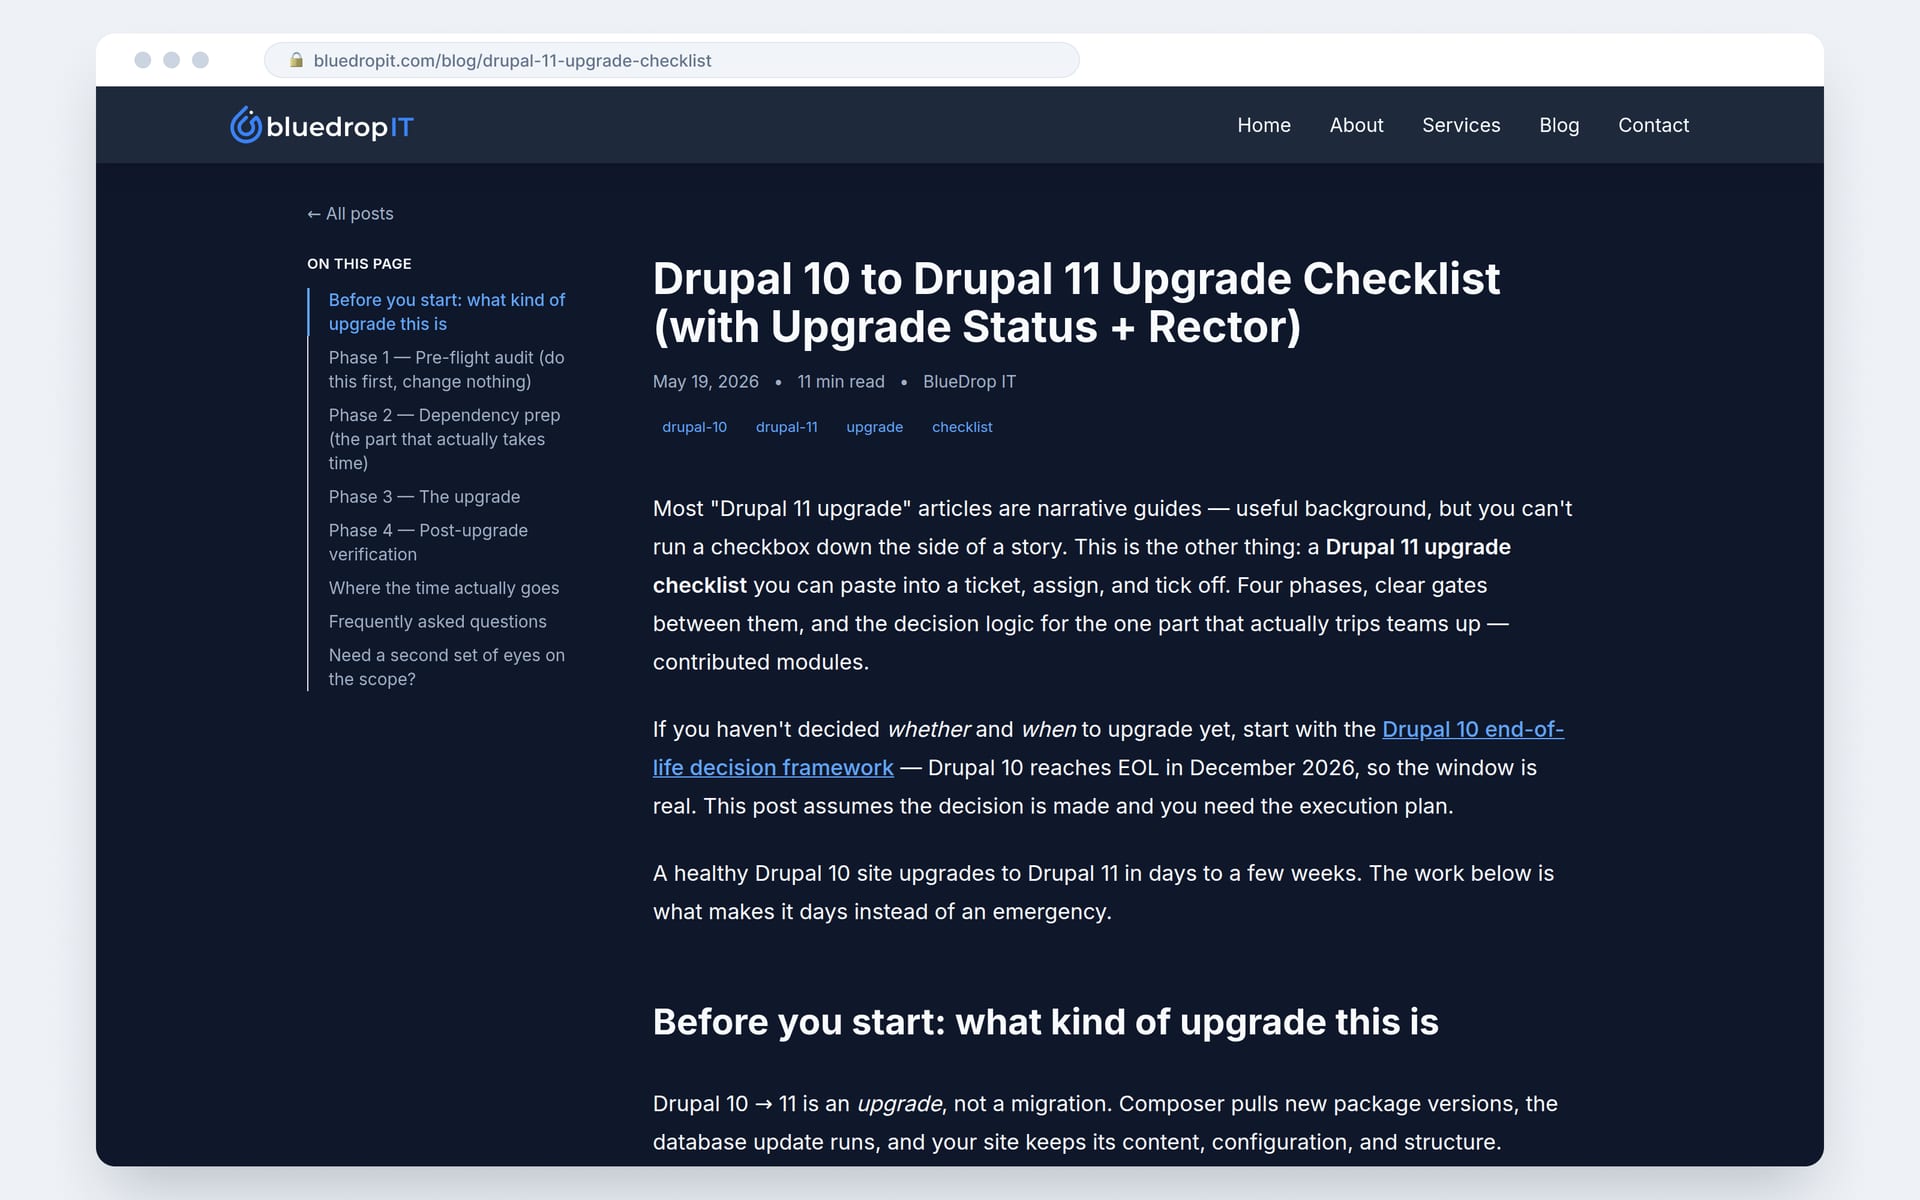Jump to 'Before you start' section link

447,312
